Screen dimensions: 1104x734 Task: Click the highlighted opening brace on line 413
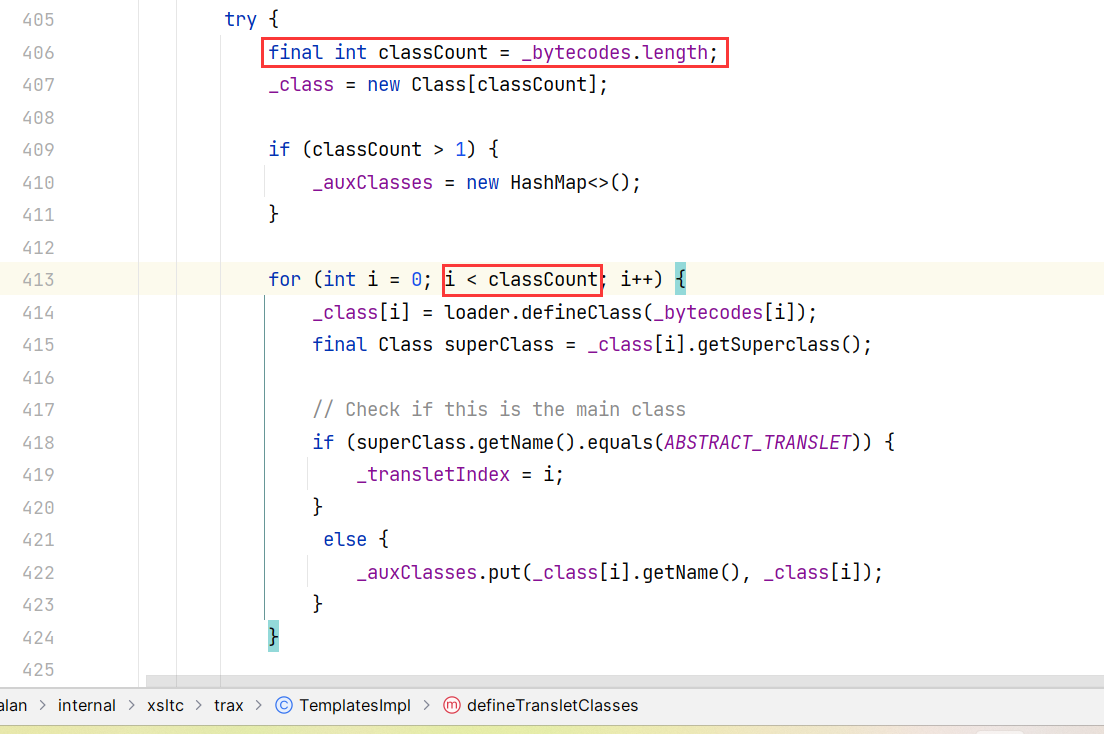[680, 279]
